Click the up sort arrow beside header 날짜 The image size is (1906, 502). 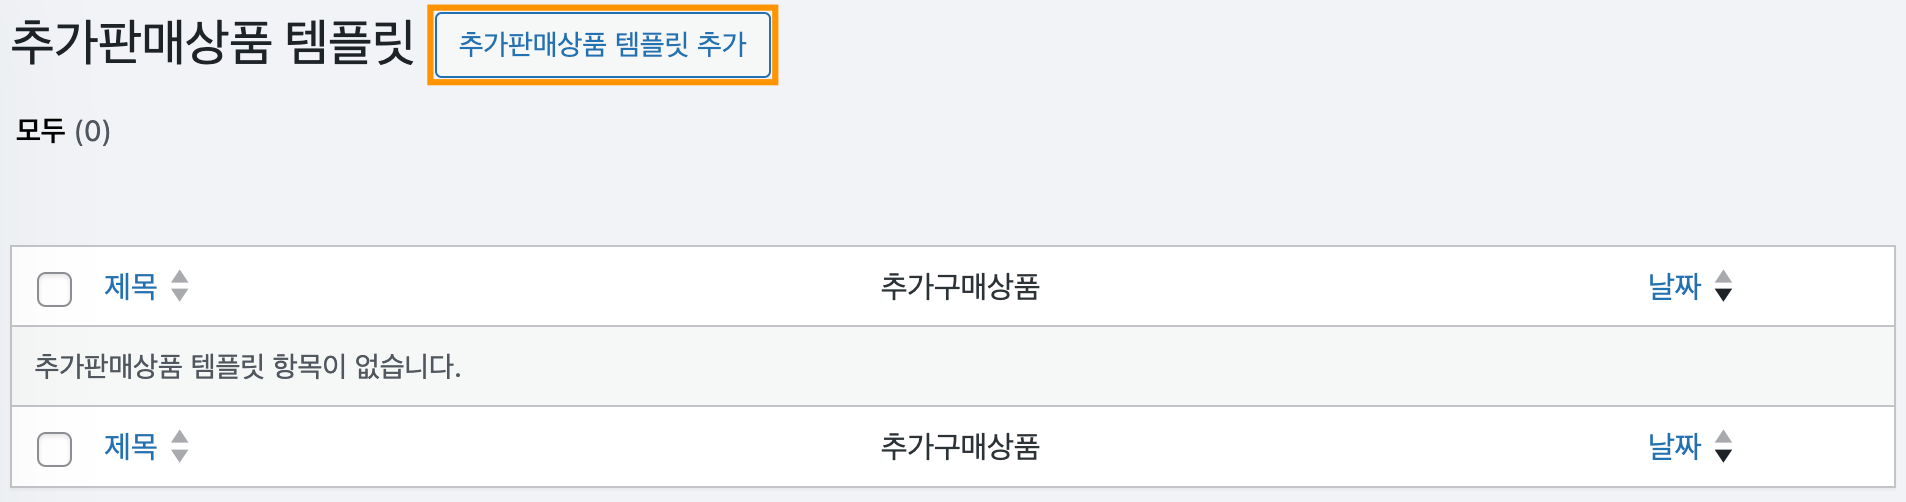point(1723,277)
